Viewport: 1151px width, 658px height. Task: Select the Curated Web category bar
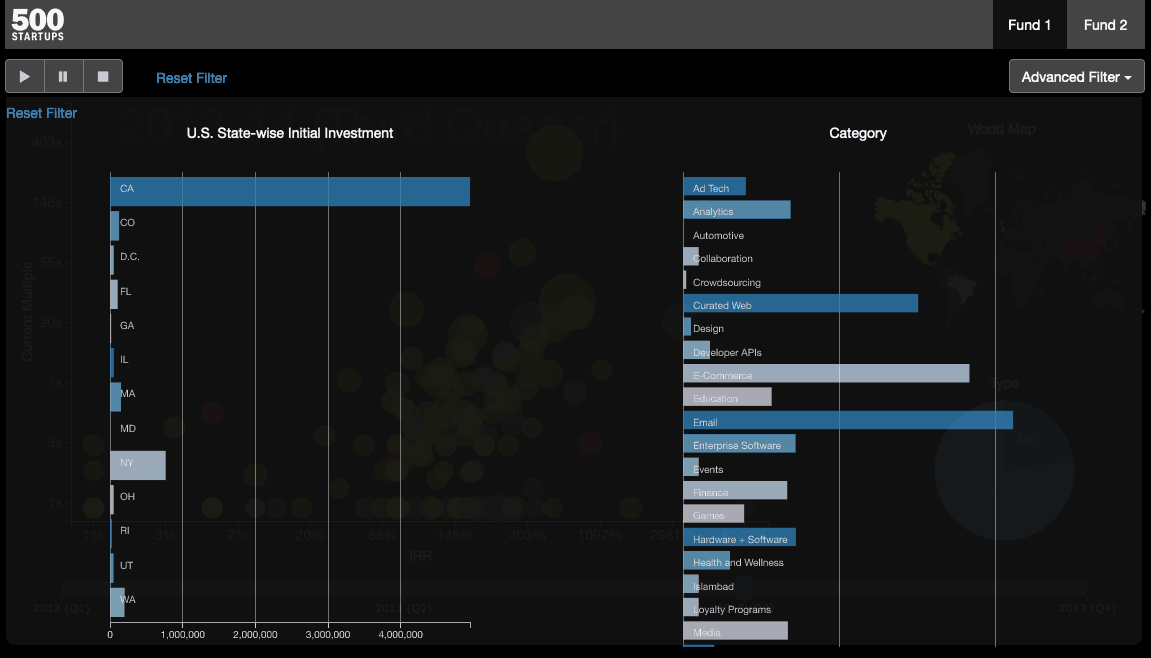[800, 304]
